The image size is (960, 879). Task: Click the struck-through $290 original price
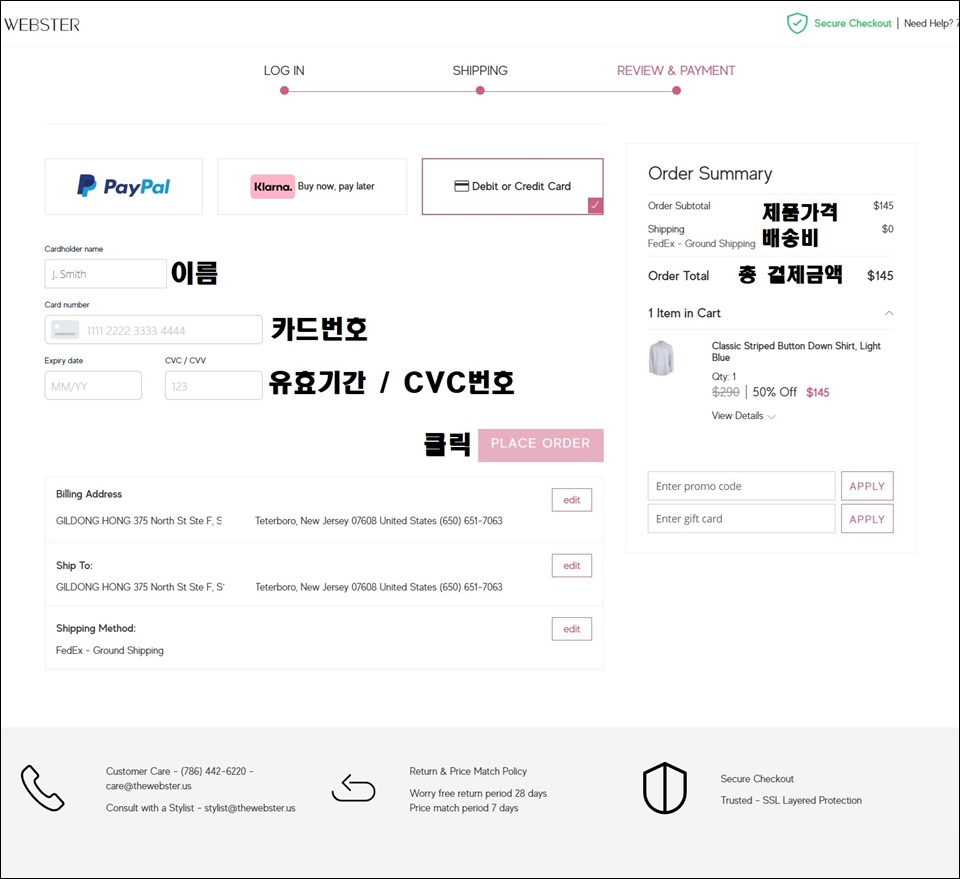click(726, 392)
